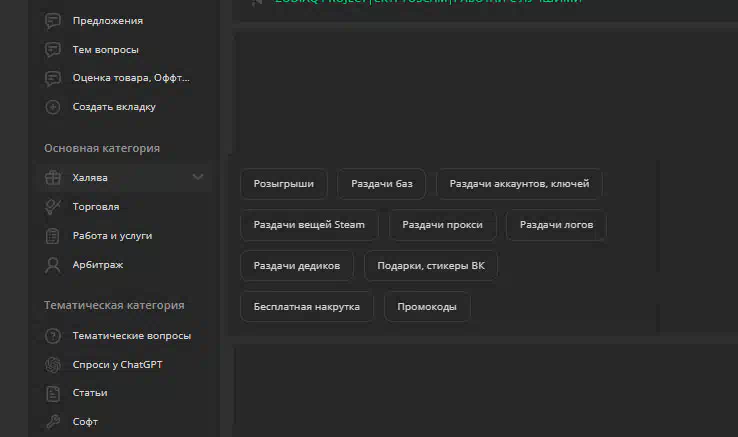Click the Раздачи логов button
The height and width of the screenshot is (437, 738).
tap(556, 225)
